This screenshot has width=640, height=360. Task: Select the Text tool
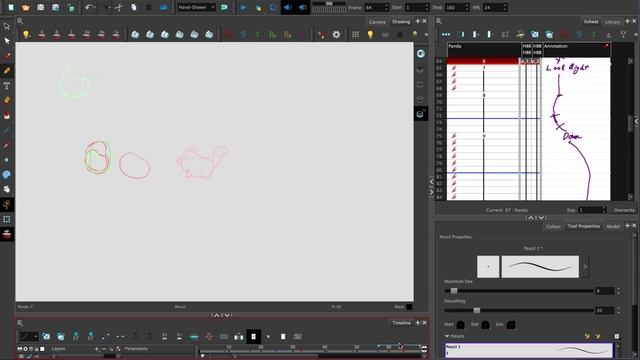[7, 85]
